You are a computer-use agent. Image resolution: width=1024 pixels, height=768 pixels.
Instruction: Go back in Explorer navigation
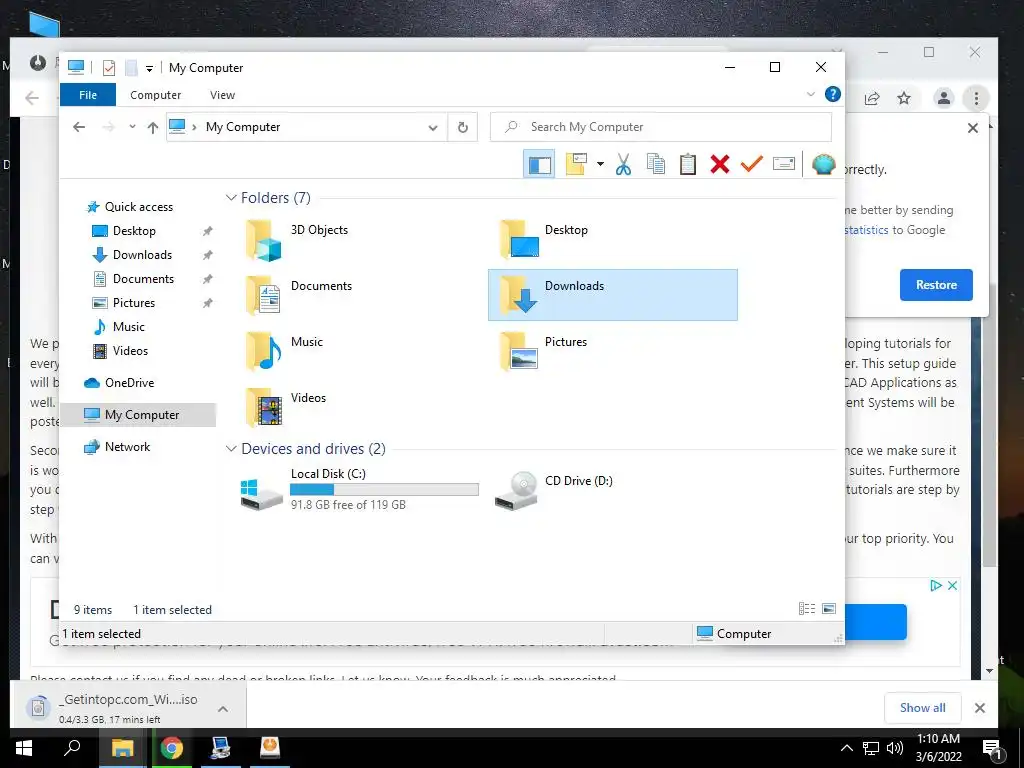click(x=79, y=127)
